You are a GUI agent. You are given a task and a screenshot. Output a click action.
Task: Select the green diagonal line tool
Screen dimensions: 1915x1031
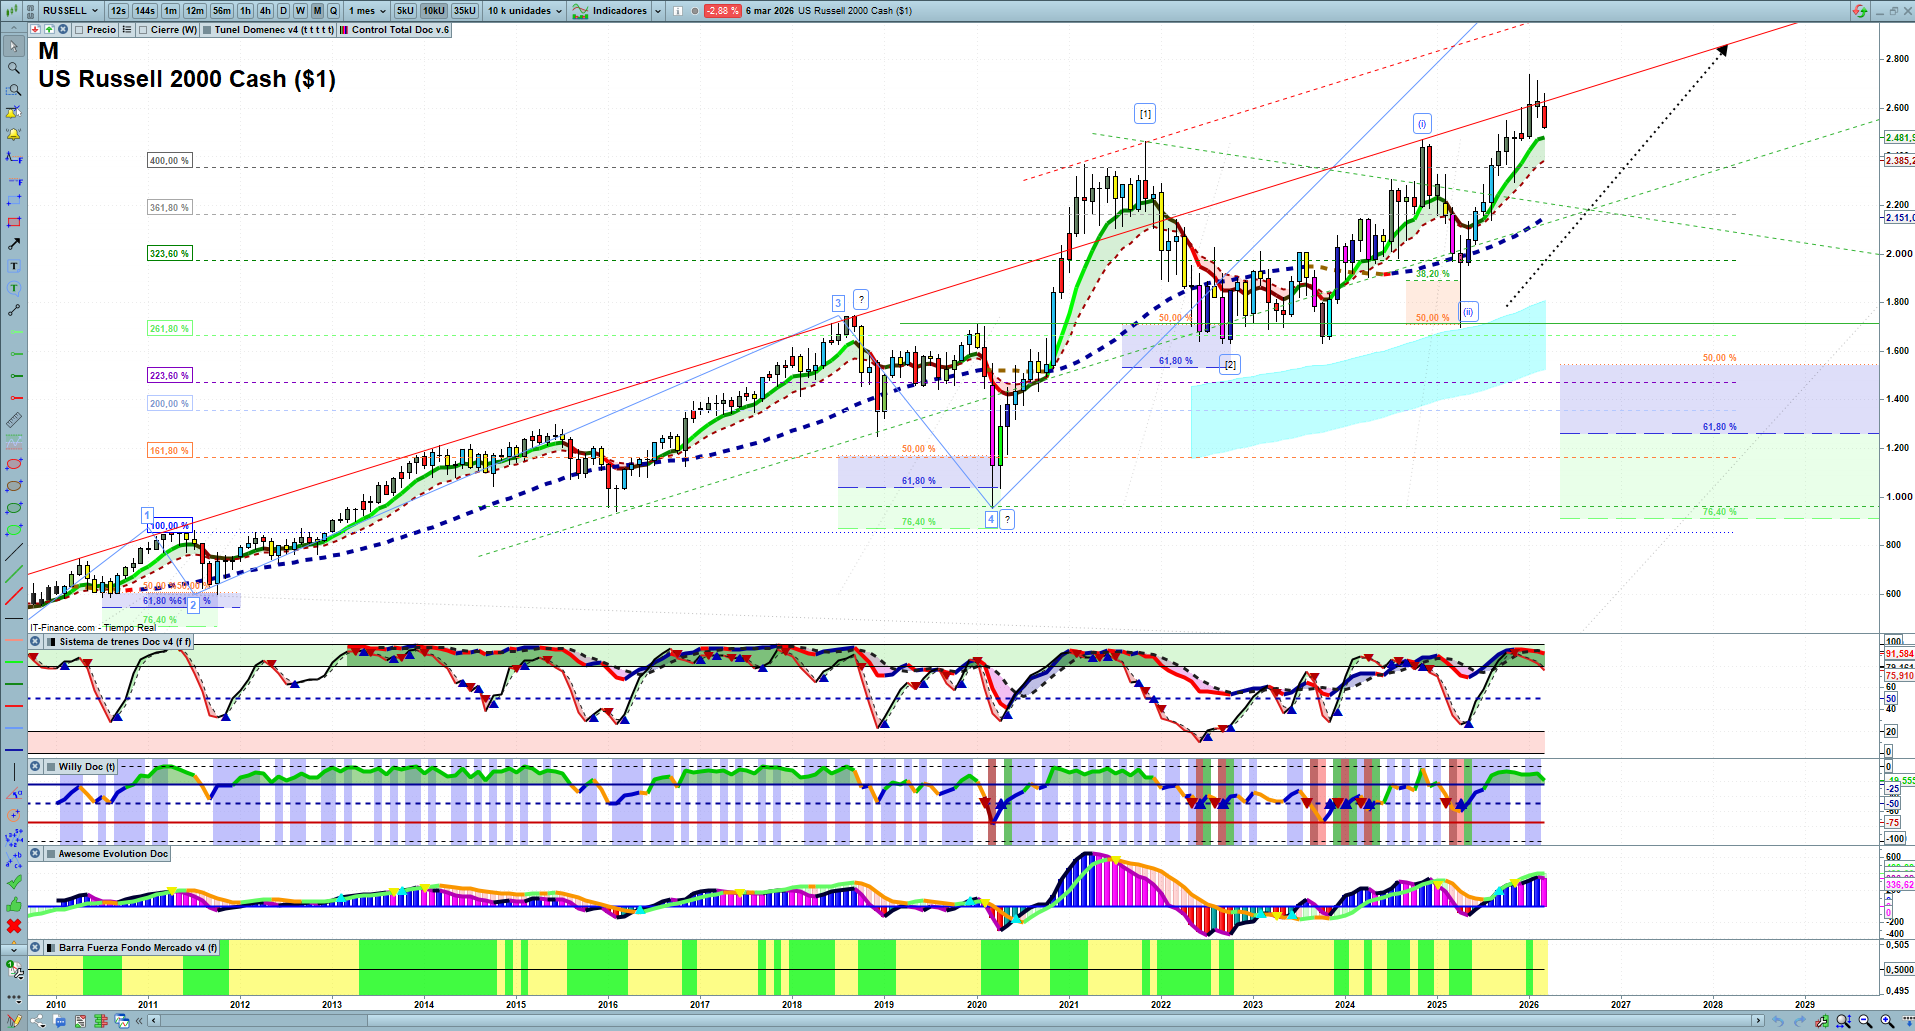coord(13,574)
